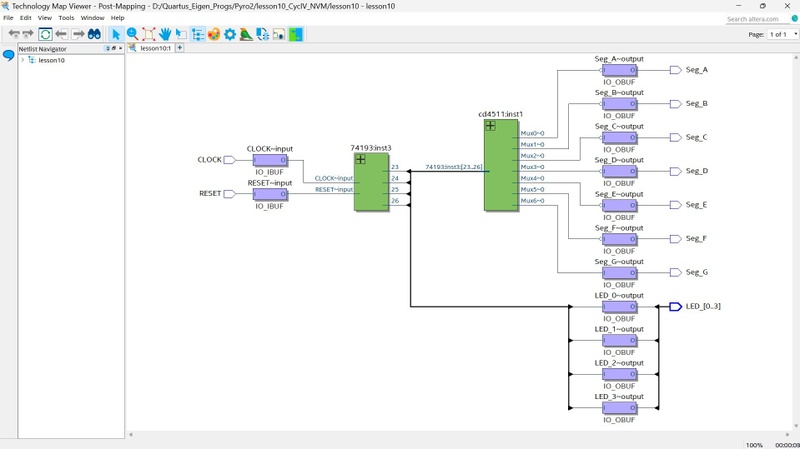Screen dimensions: 800x449
Task: Click the Mux3~0 port label
Action: click(532, 167)
